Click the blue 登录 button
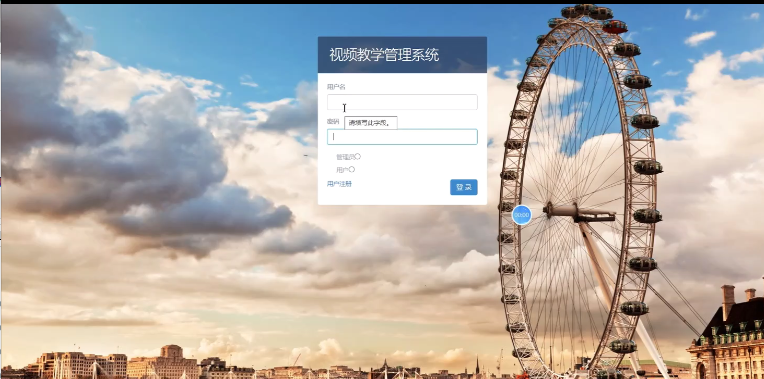The image size is (764, 379). click(463, 187)
